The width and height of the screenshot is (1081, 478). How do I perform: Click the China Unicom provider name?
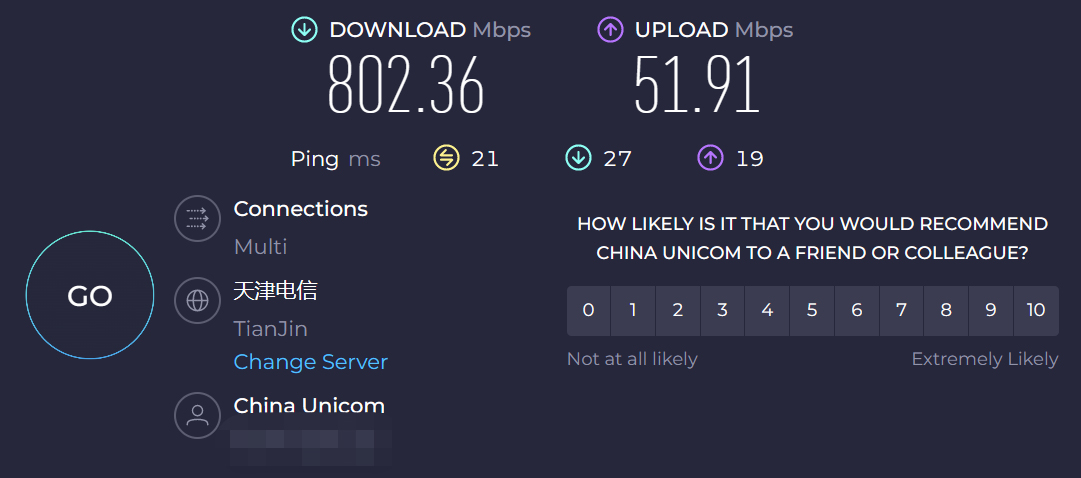click(x=309, y=406)
